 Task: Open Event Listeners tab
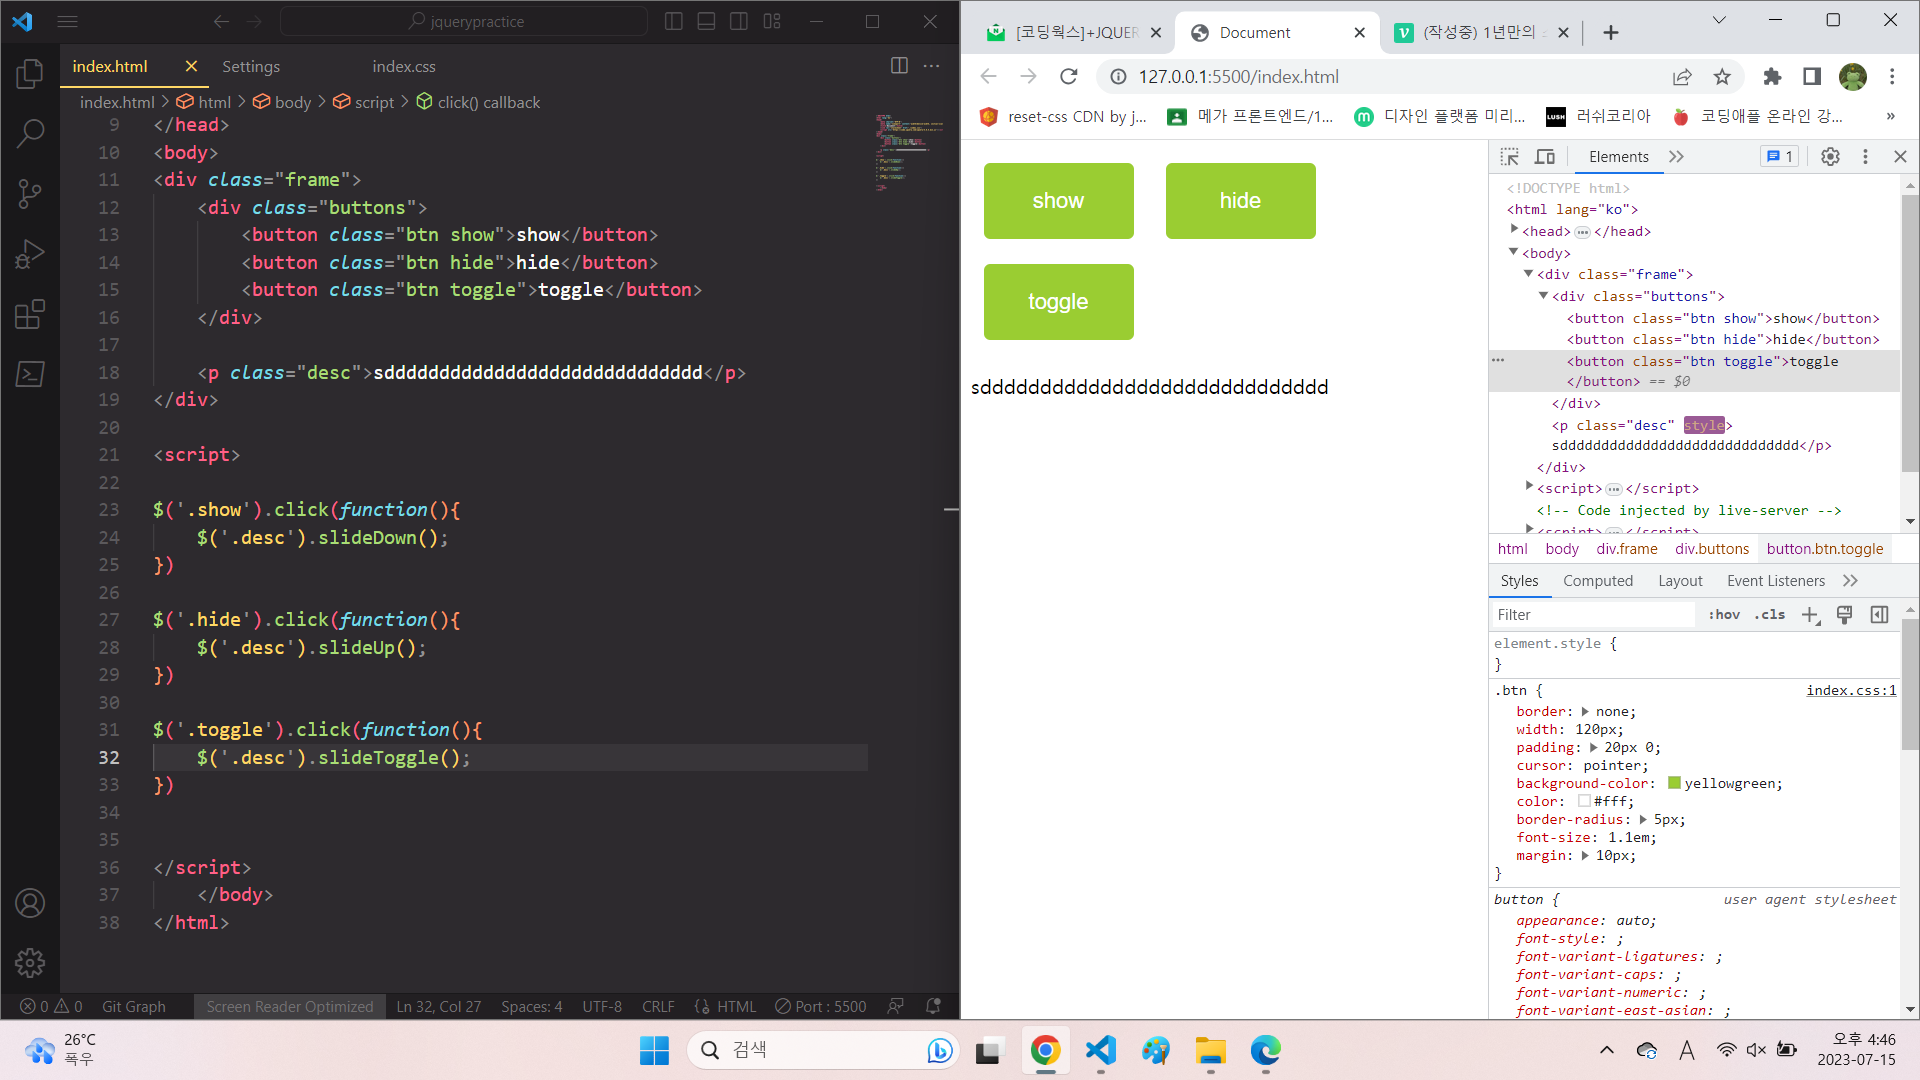coord(1776,581)
